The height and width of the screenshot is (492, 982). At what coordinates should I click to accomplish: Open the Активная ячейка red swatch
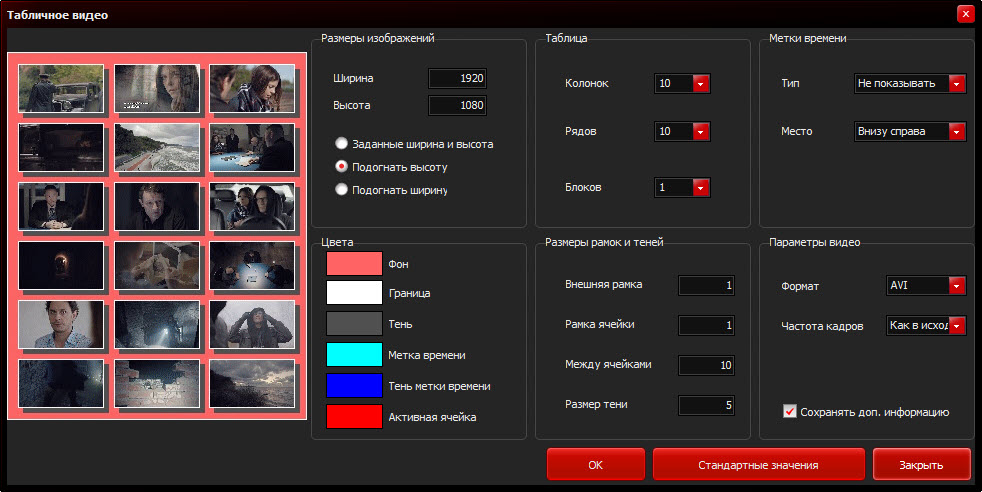point(354,416)
